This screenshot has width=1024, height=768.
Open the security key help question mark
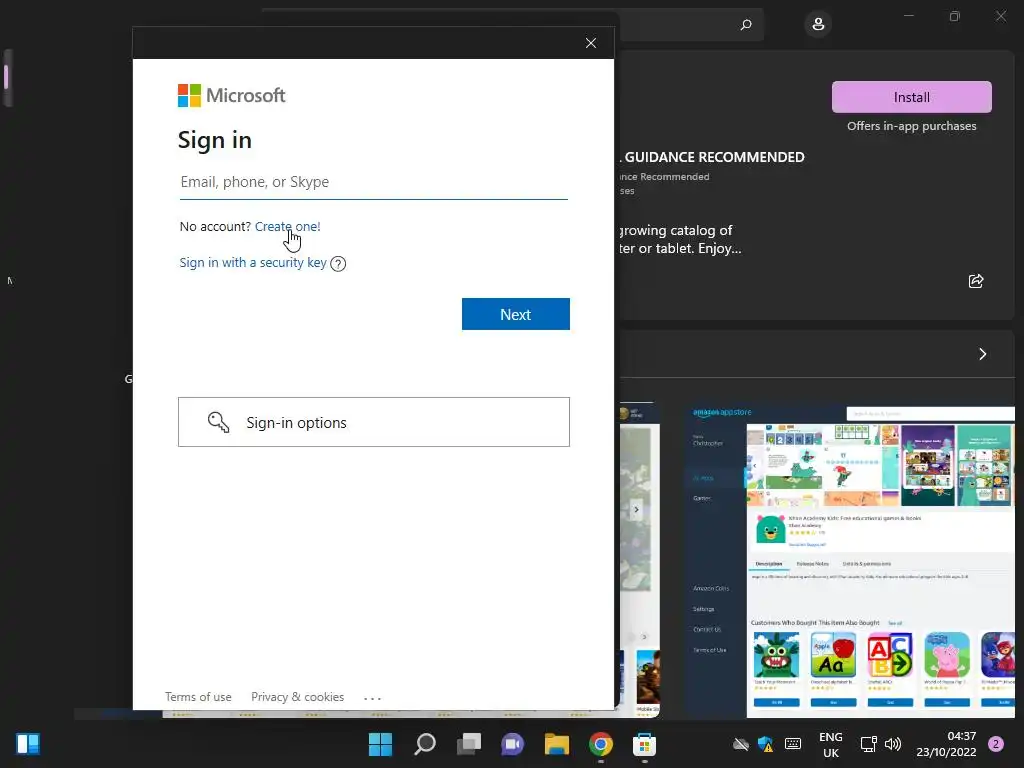[338, 264]
